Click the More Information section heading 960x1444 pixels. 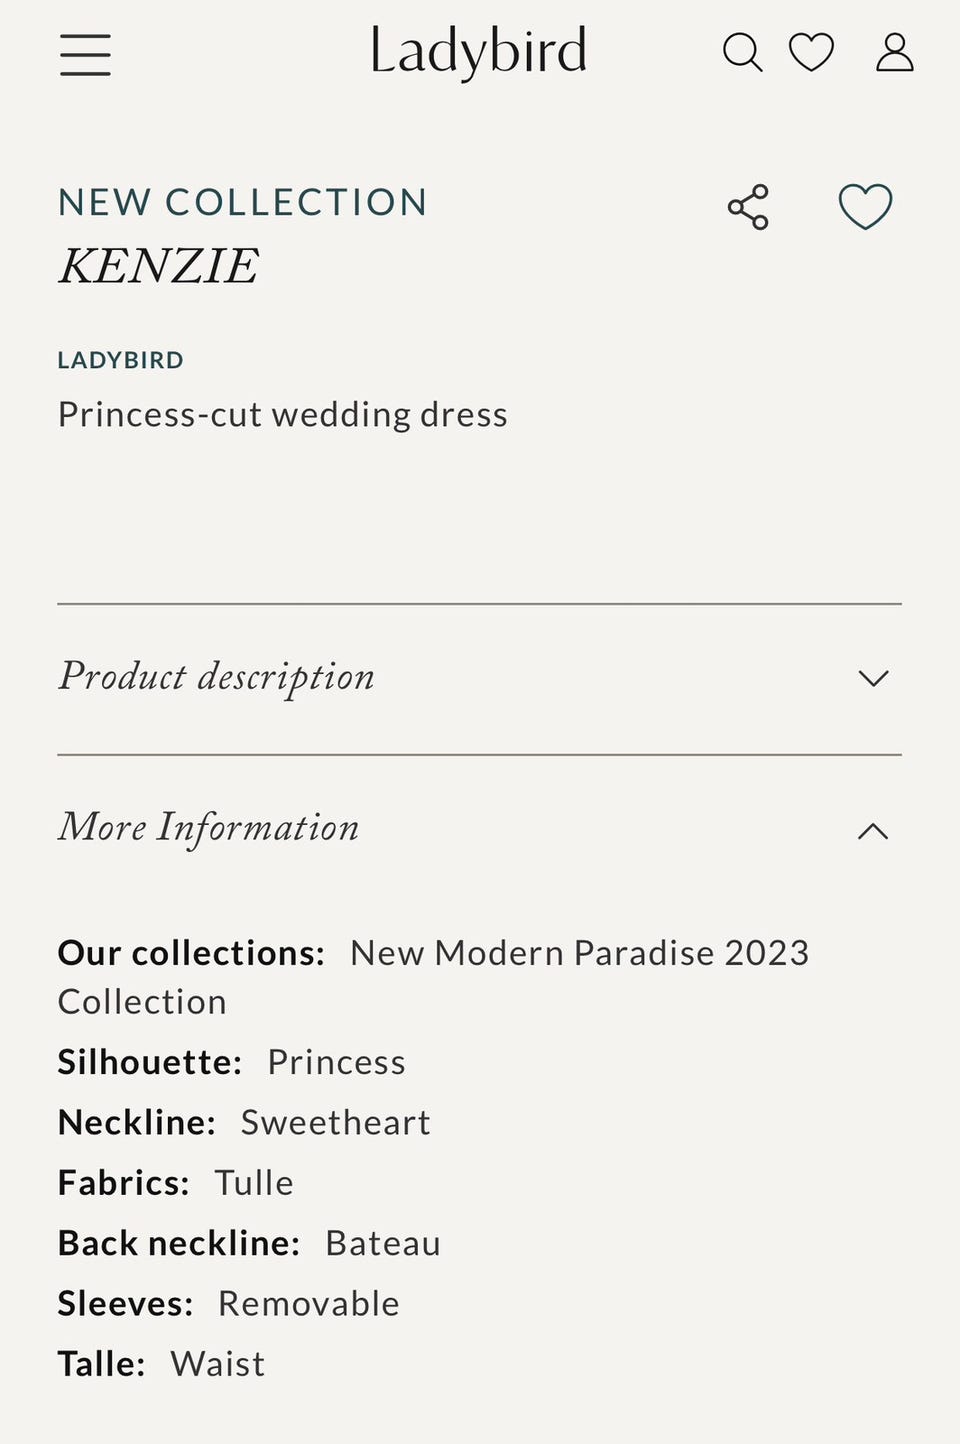tap(208, 828)
